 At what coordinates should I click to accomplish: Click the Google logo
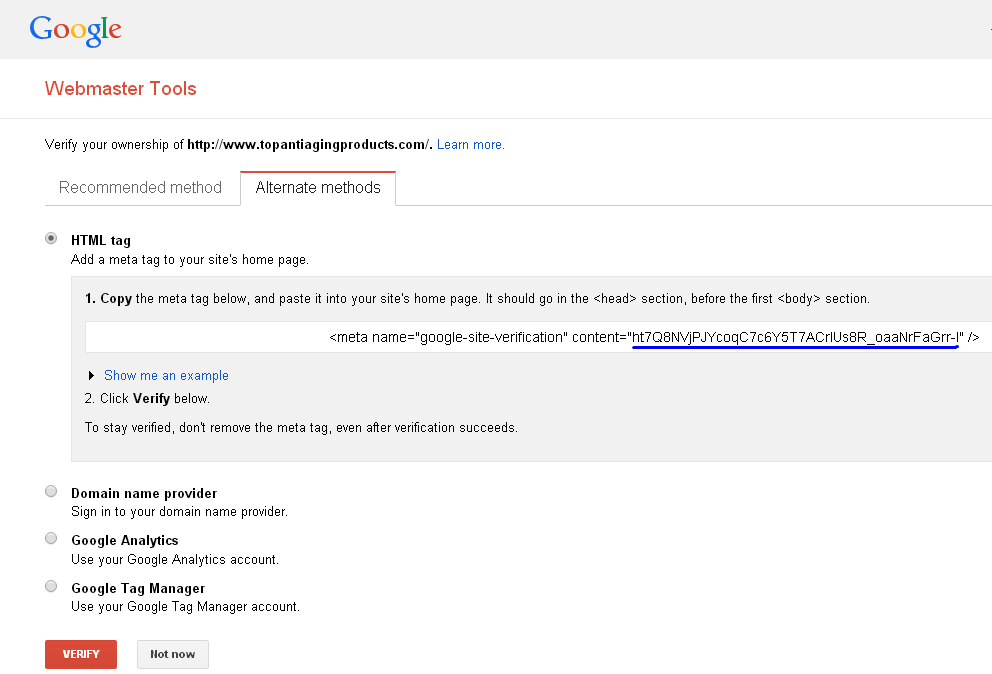coord(75,29)
